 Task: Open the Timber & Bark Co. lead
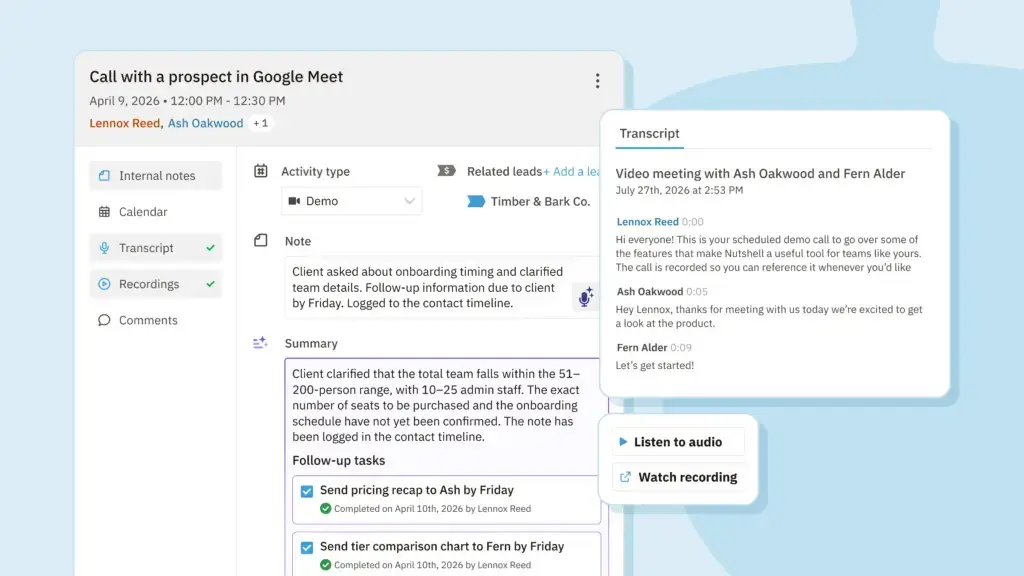tap(540, 202)
